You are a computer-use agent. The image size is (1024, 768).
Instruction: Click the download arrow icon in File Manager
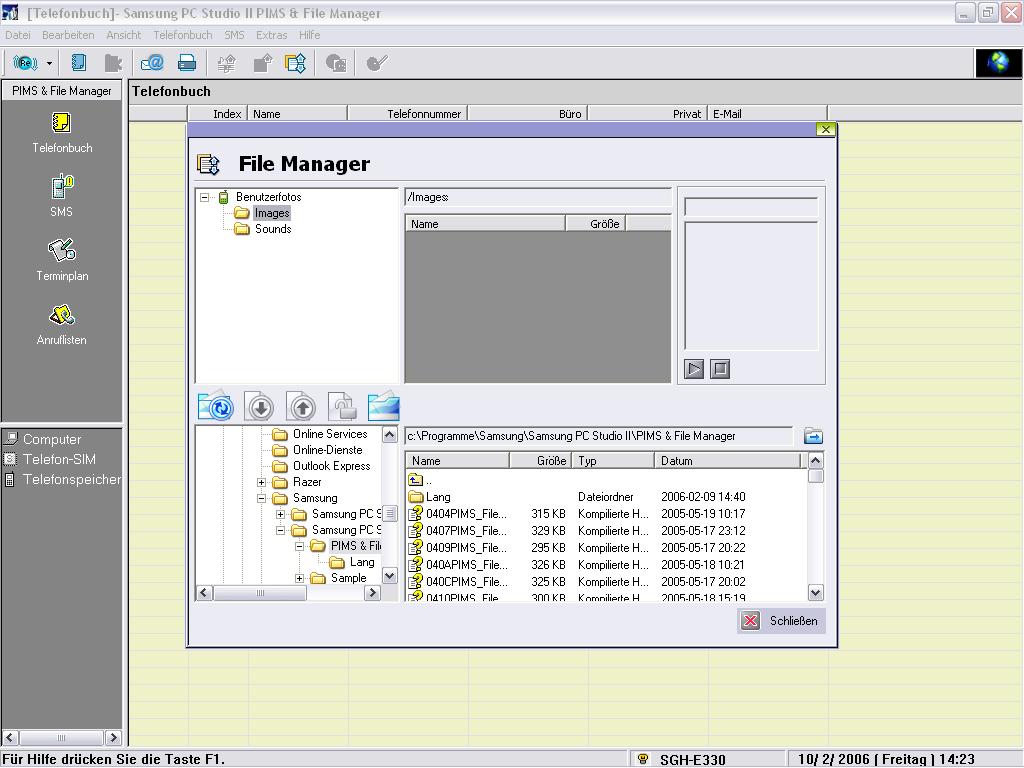pyautogui.click(x=260, y=406)
